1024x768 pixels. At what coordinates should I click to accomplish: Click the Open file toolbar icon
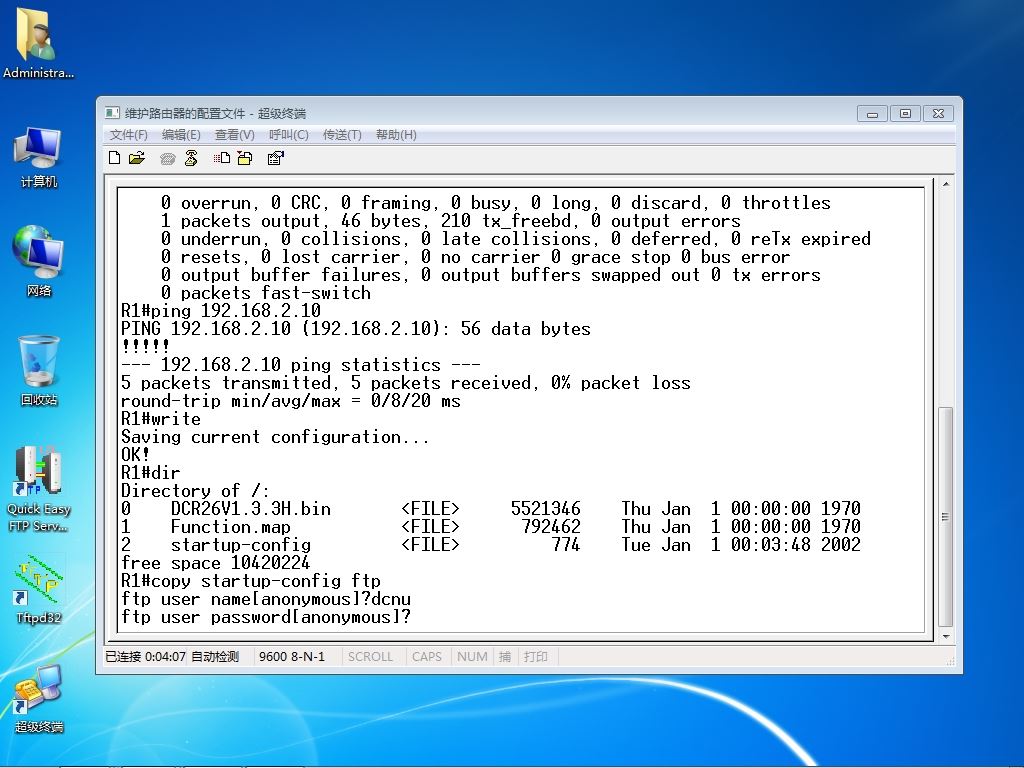click(136, 158)
